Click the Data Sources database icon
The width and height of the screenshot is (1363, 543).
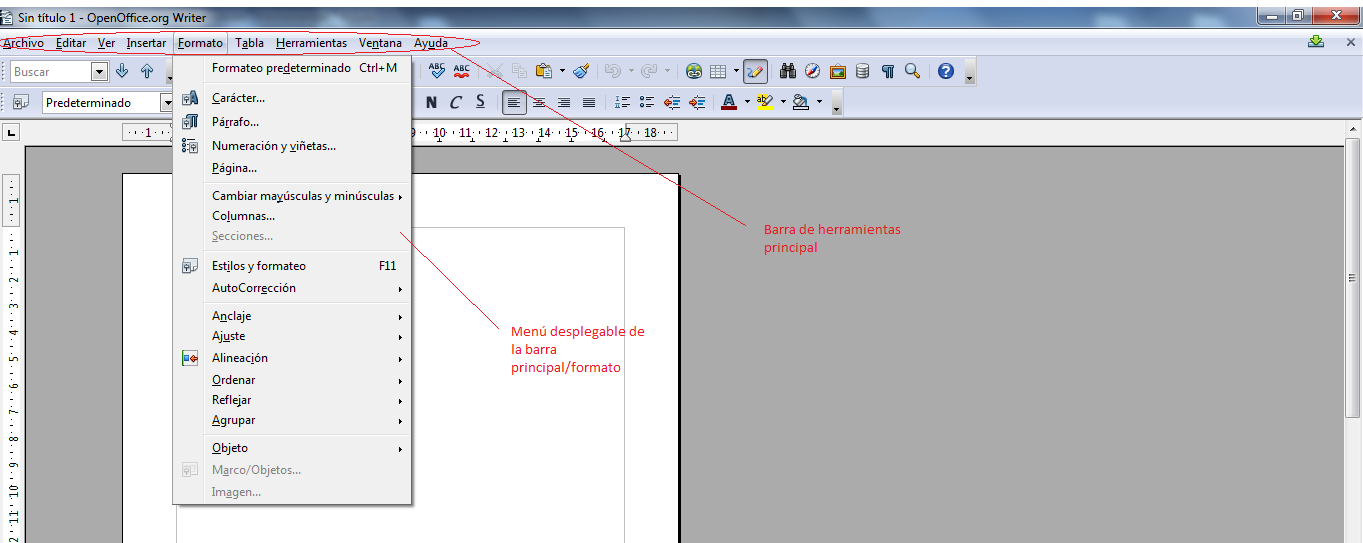tap(862, 71)
